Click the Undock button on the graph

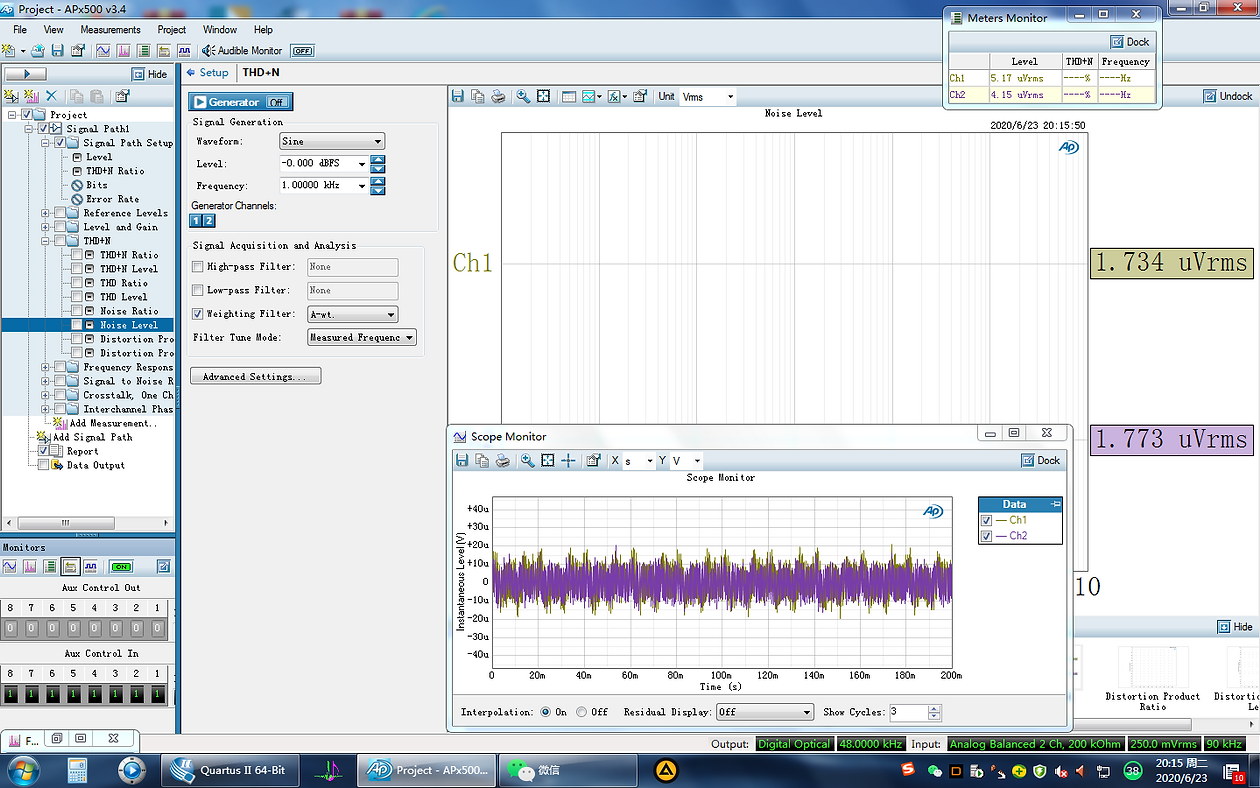[x=1228, y=96]
